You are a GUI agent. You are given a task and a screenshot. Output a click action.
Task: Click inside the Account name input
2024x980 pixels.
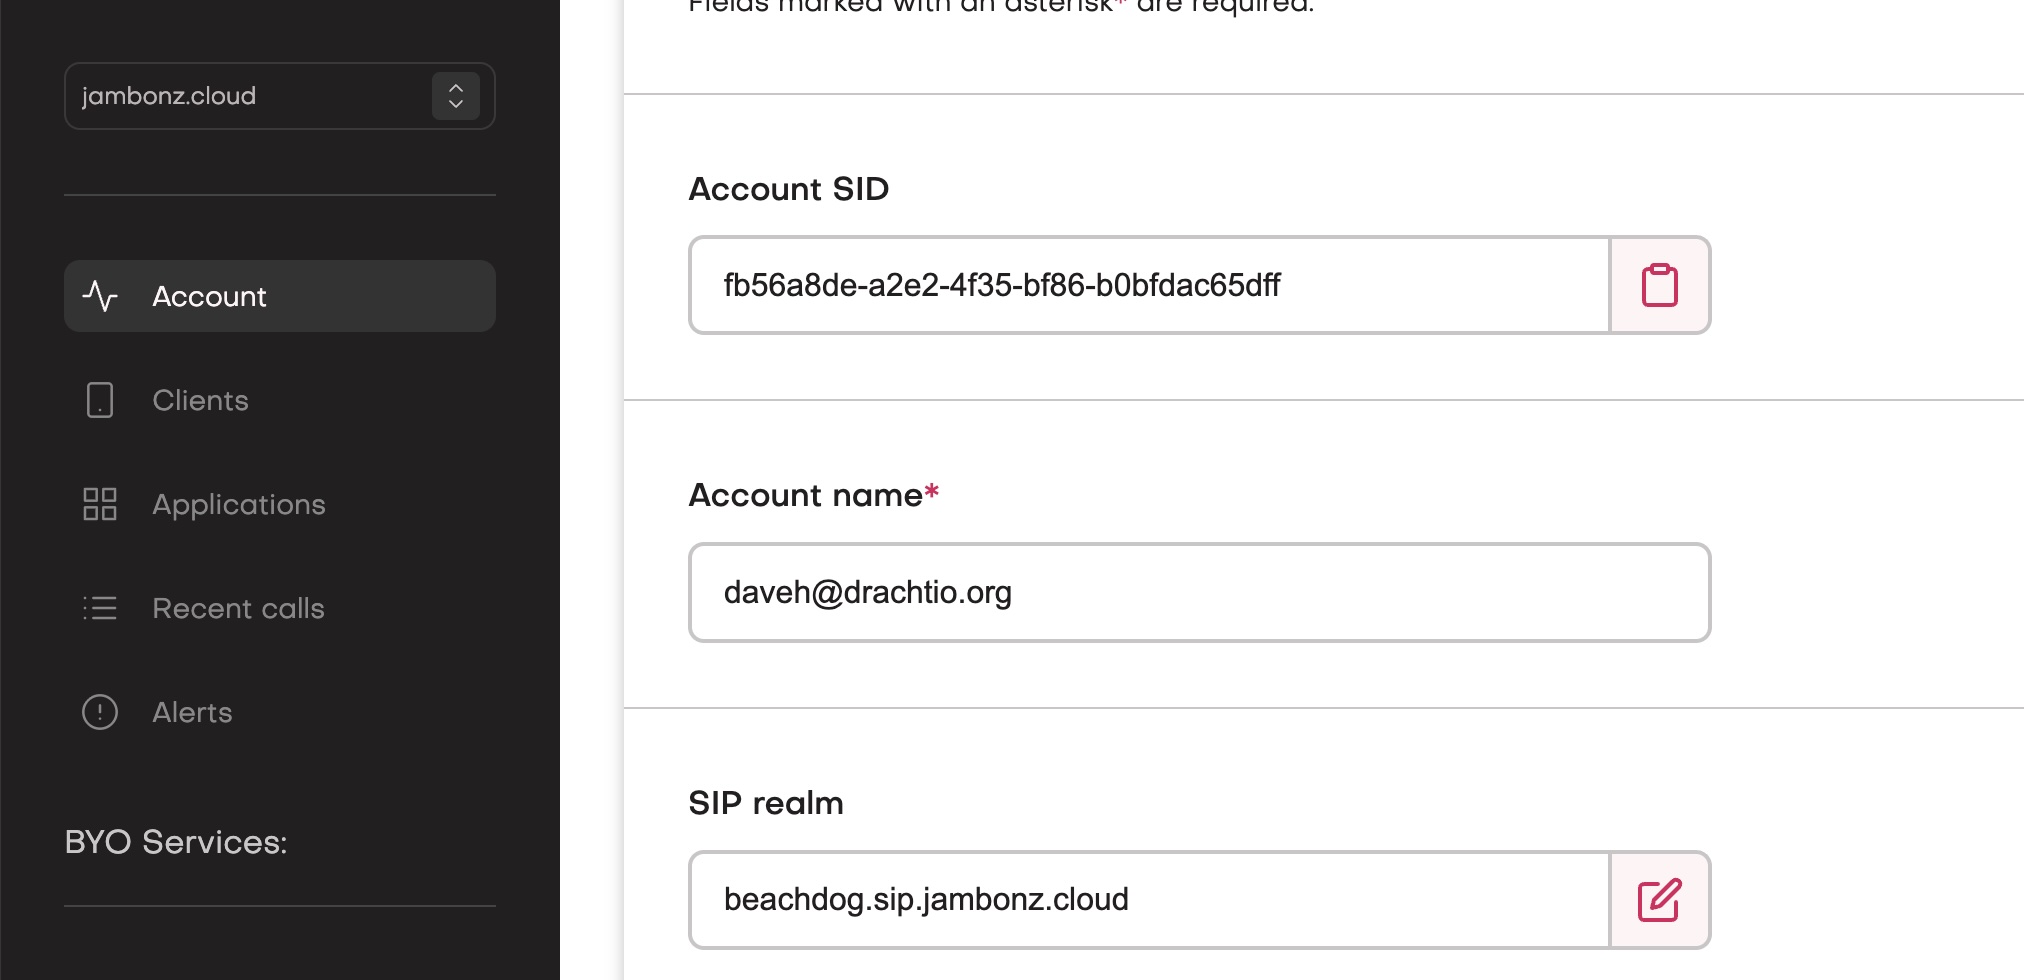point(1200,592)
